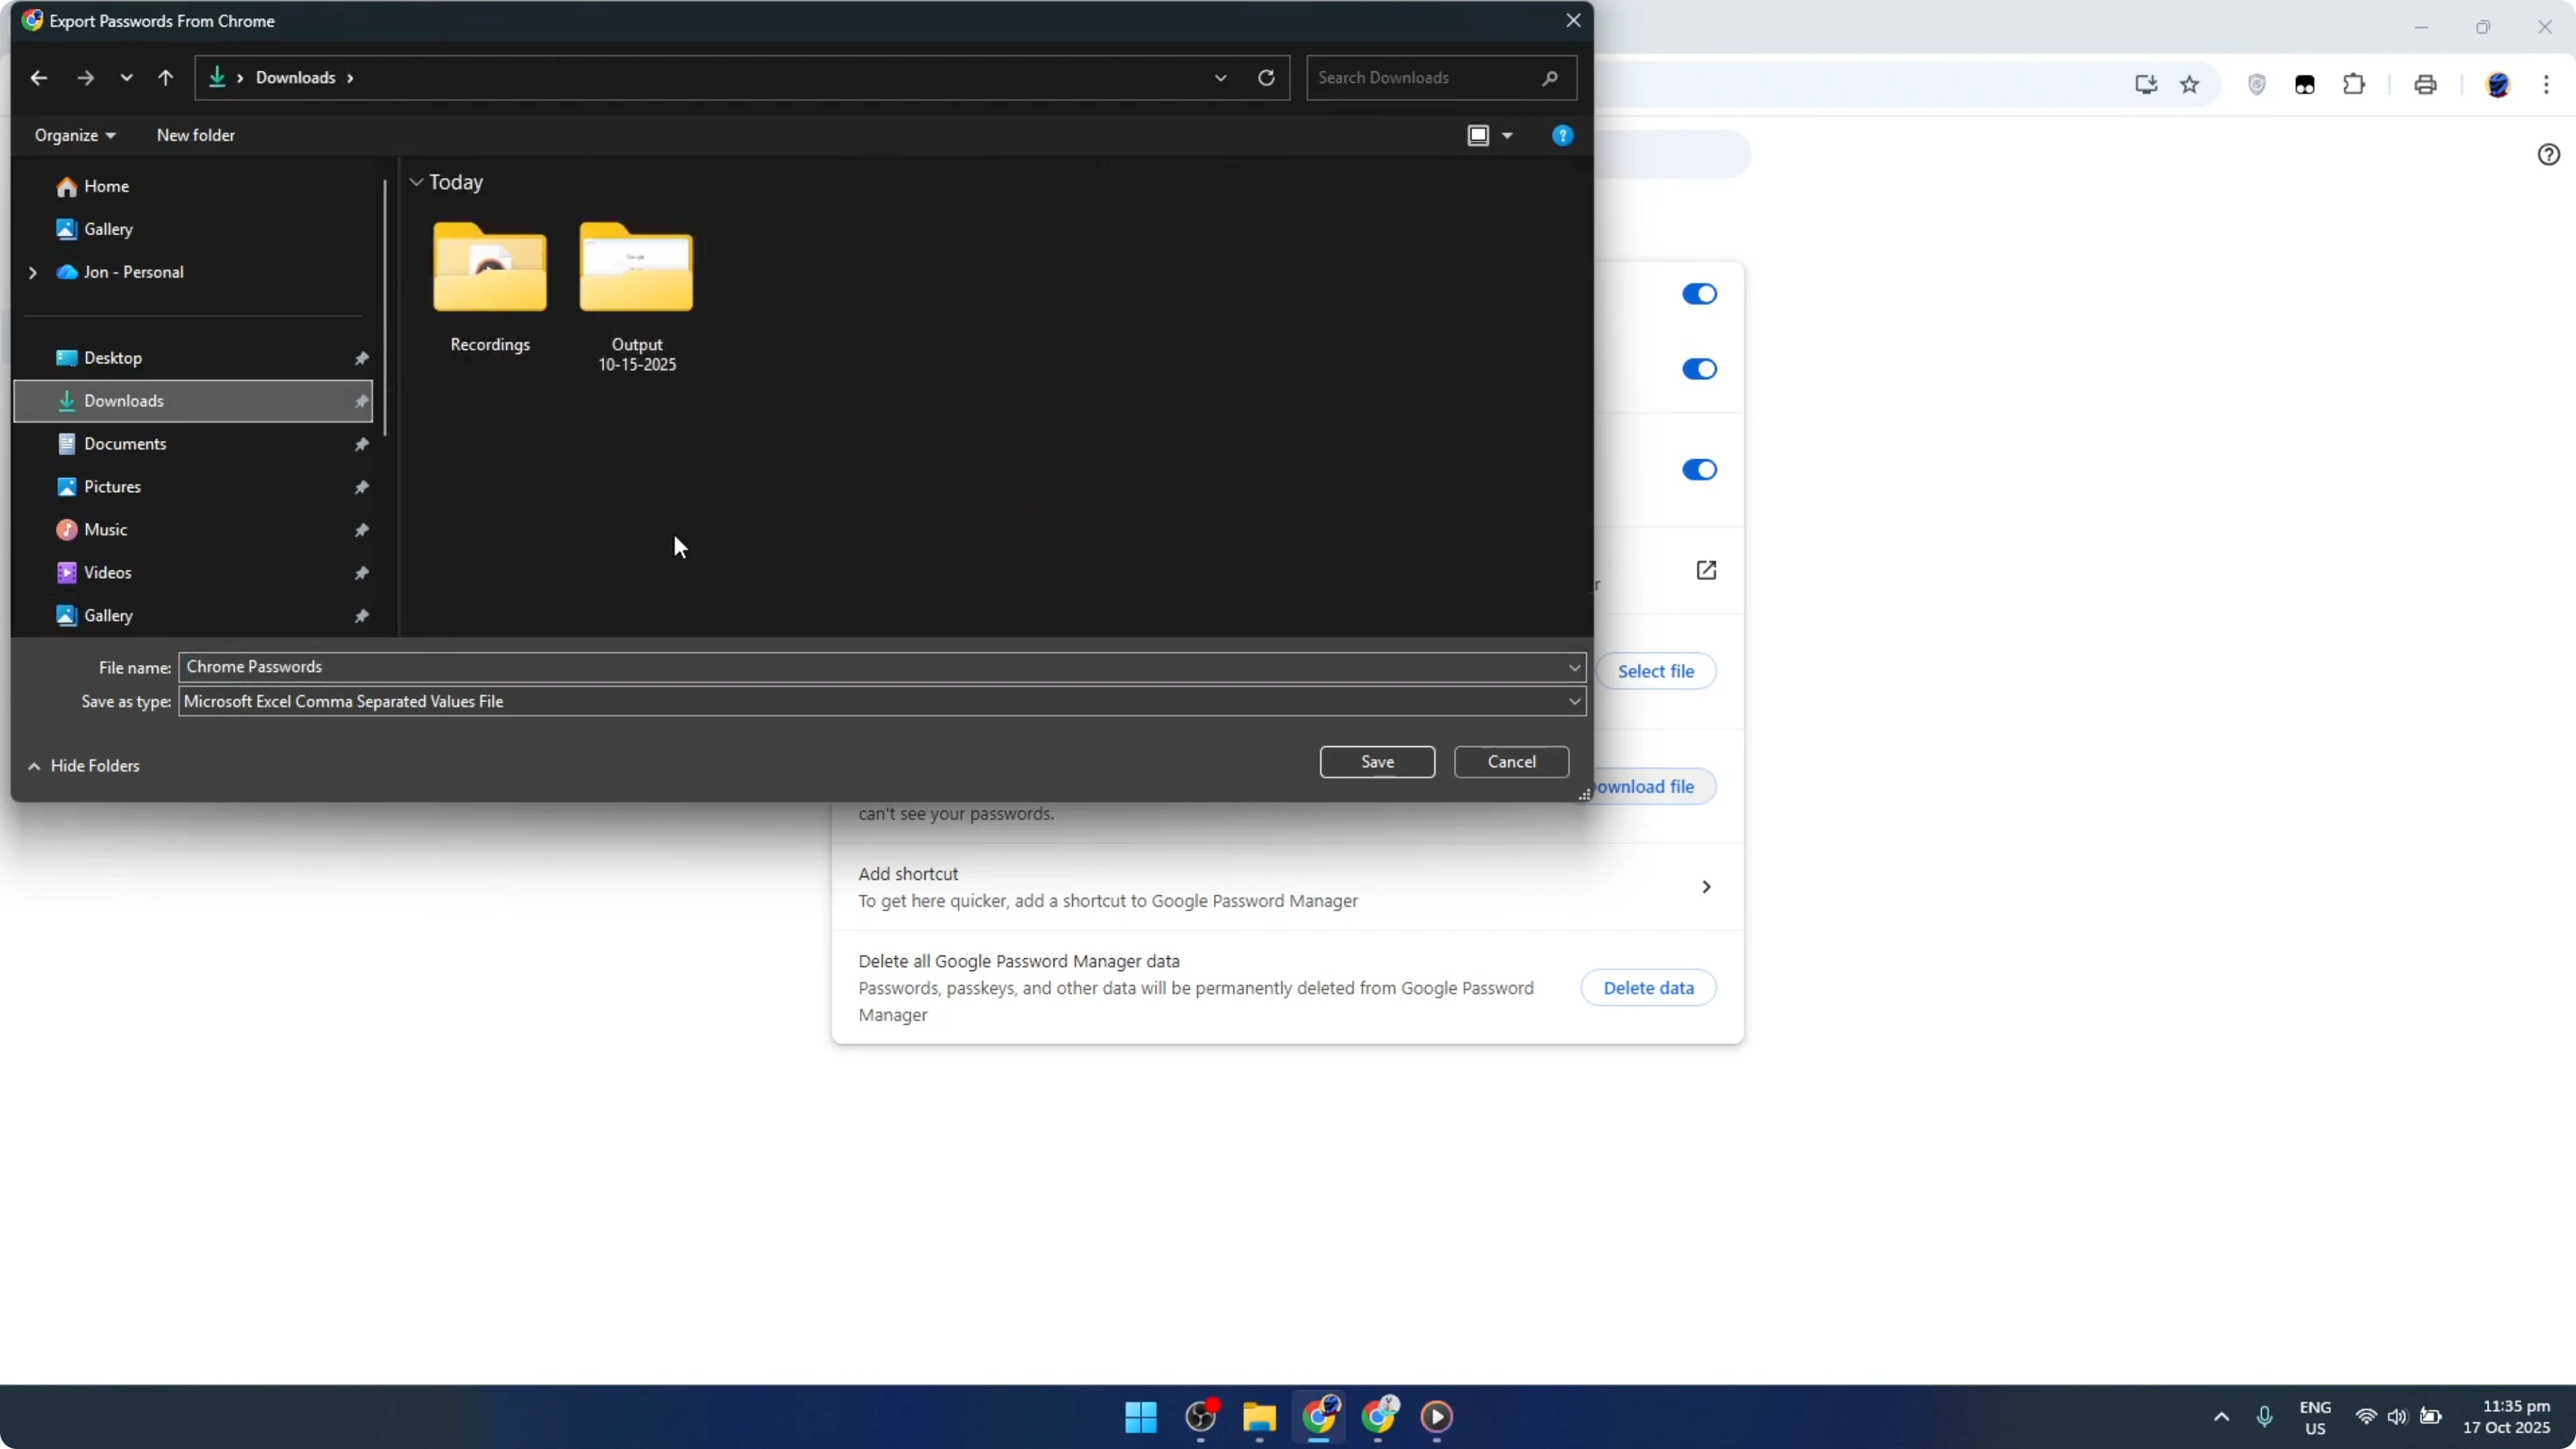Select pinned Gallery in quick access
2576x1449 pixels.
click(x=194, y=616)
